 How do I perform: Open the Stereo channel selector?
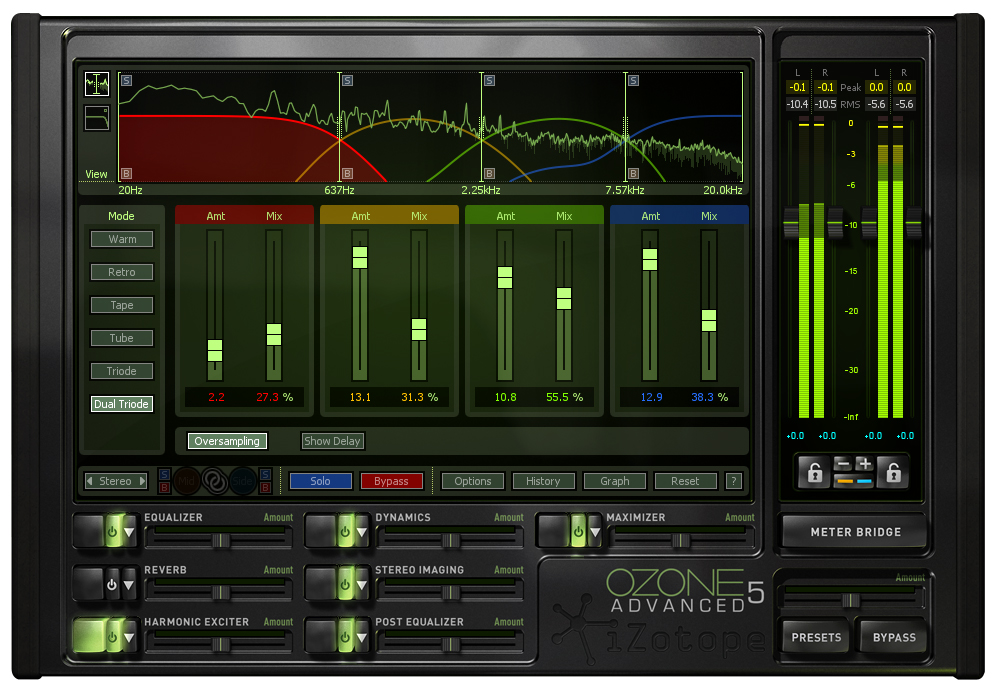[115, 481]
